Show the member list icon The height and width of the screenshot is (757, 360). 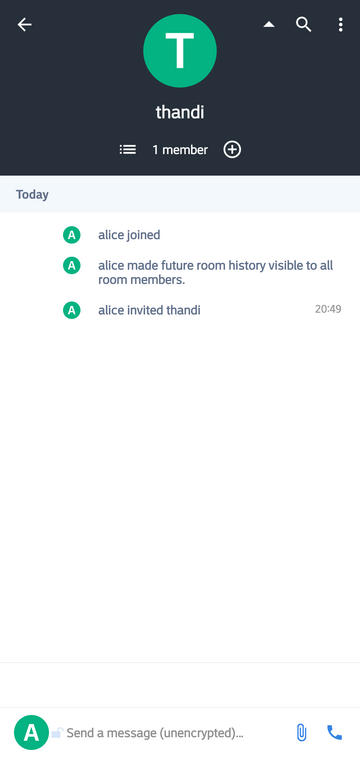click(x=128, y=150)
